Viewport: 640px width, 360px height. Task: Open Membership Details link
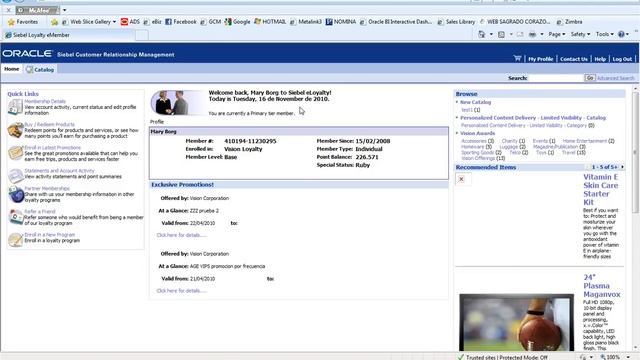pyautogui.click(x=45, y=101)
